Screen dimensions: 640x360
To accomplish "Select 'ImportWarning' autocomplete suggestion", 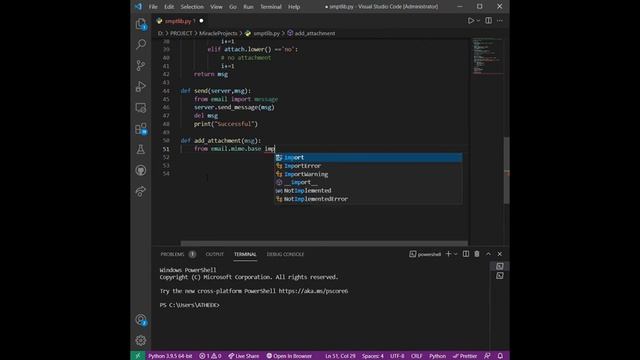I will click(x=368, y=174).
